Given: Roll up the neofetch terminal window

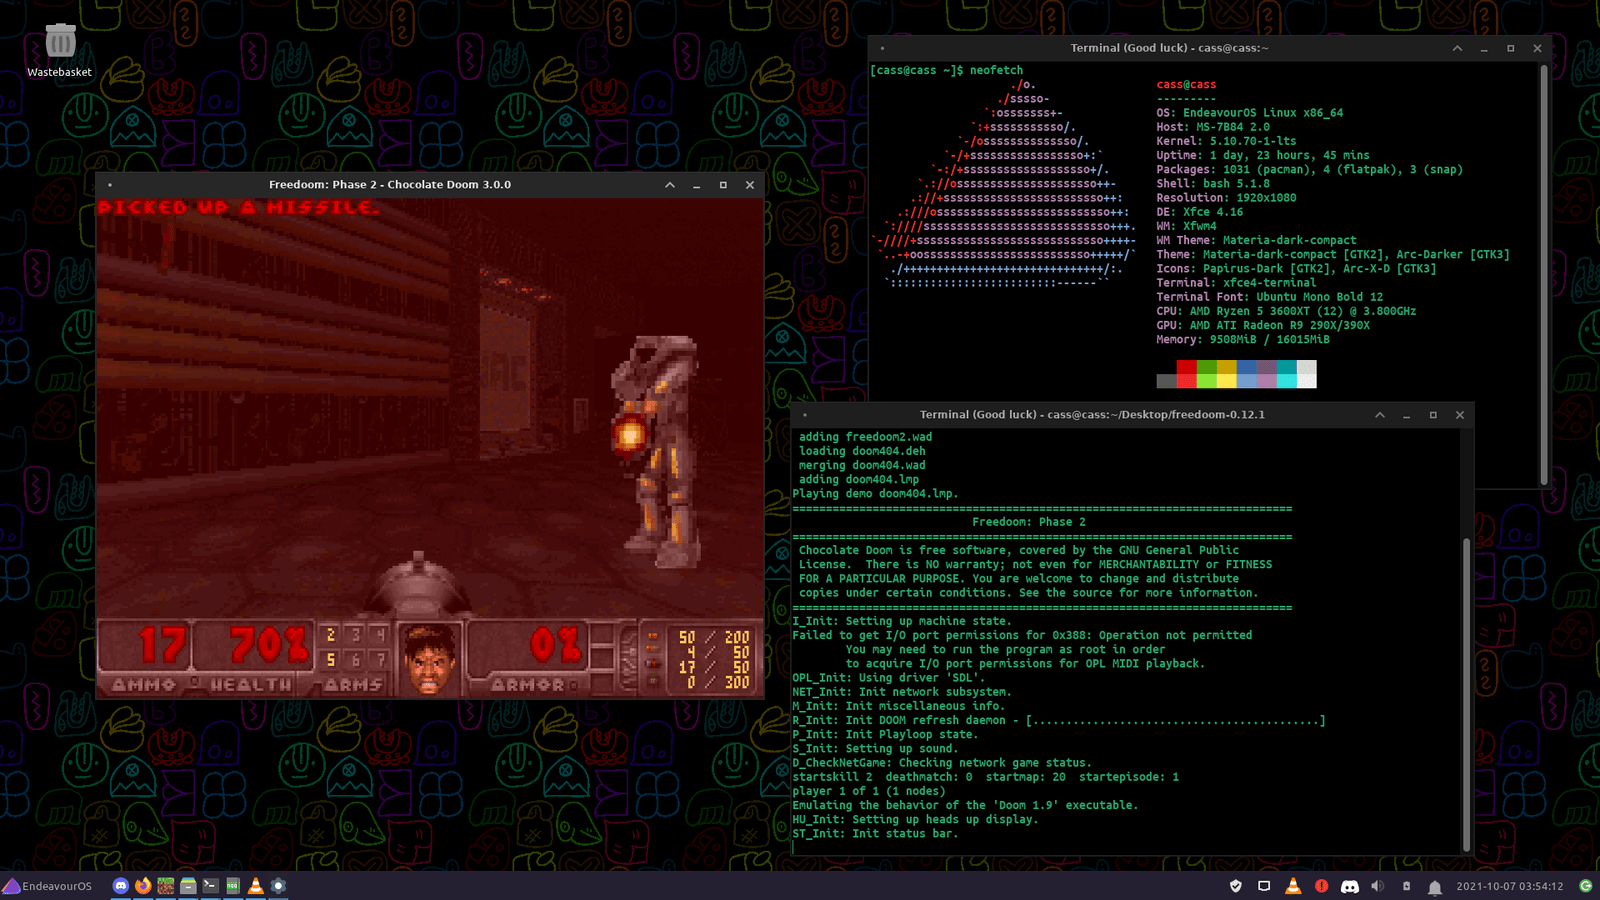Looking at the screenshot, I should pyautogui.click(x=1457, y=48).
